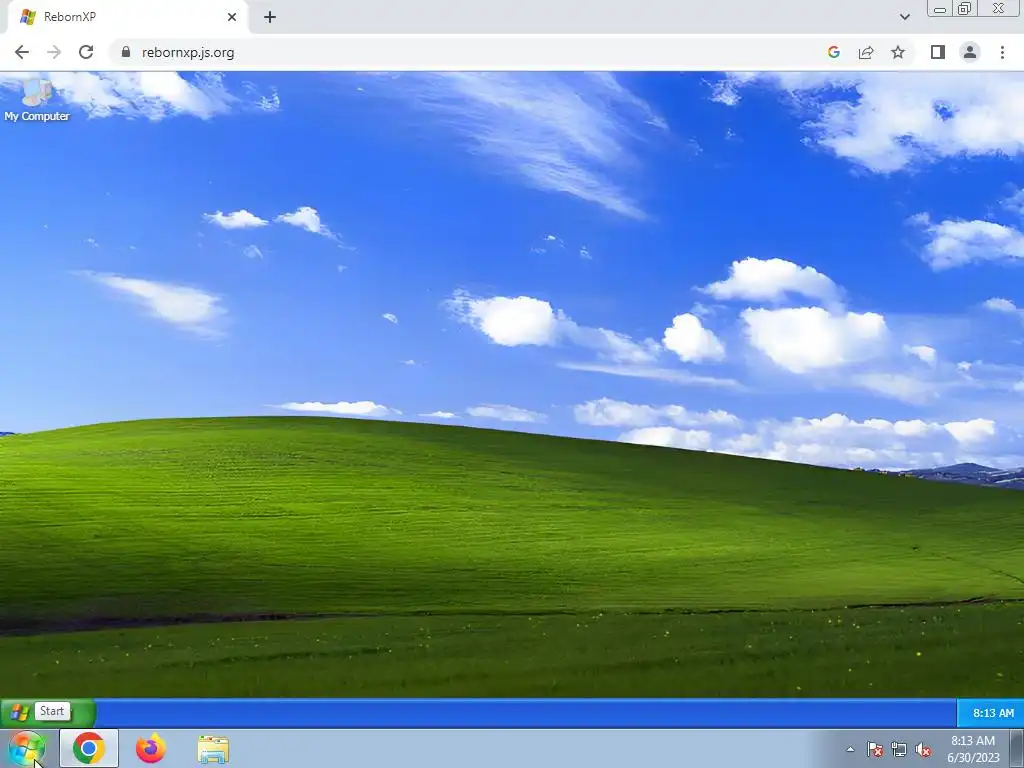The width and height of the screenshot is (1024, 768).
Task: Reload the rebornxp.js.org page
Action: pyautogui.click(x=86, y=52)
